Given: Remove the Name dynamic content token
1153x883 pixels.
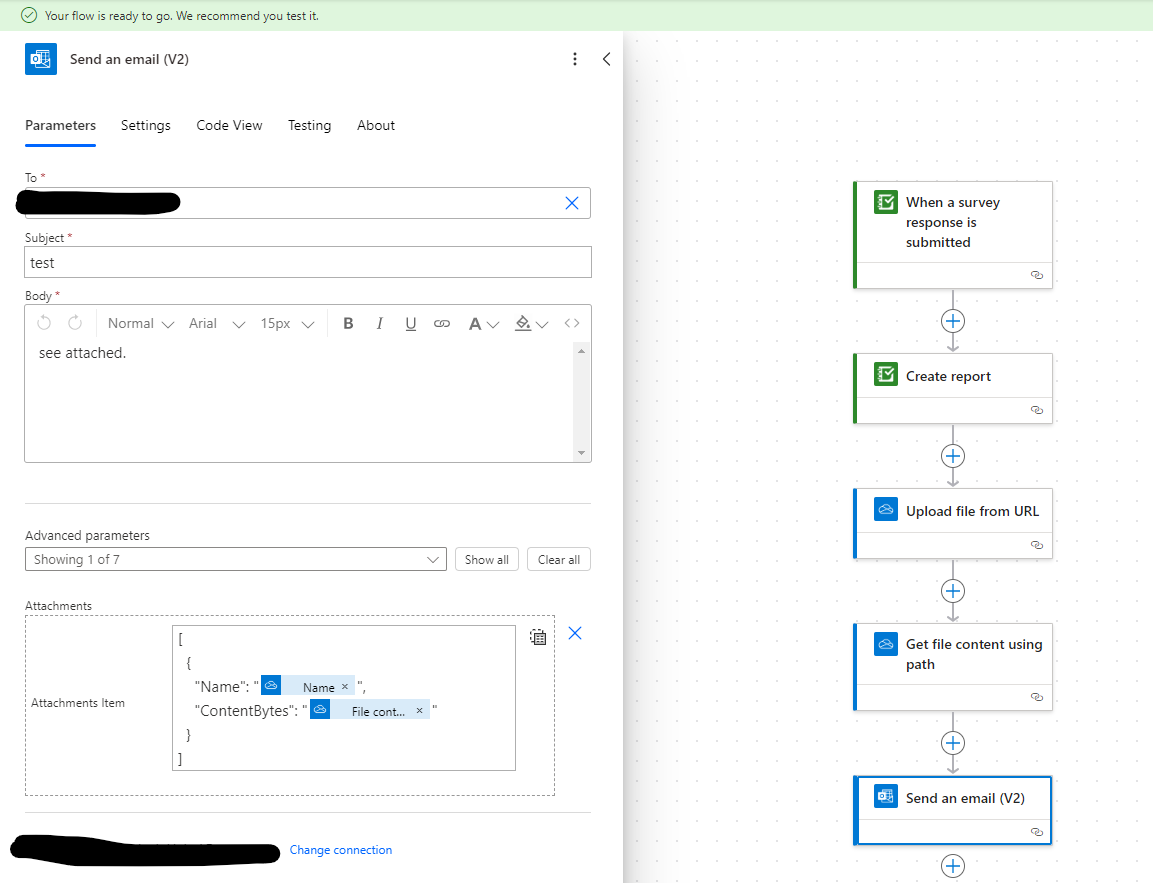Looking at the screenshot, I should 345,686.
